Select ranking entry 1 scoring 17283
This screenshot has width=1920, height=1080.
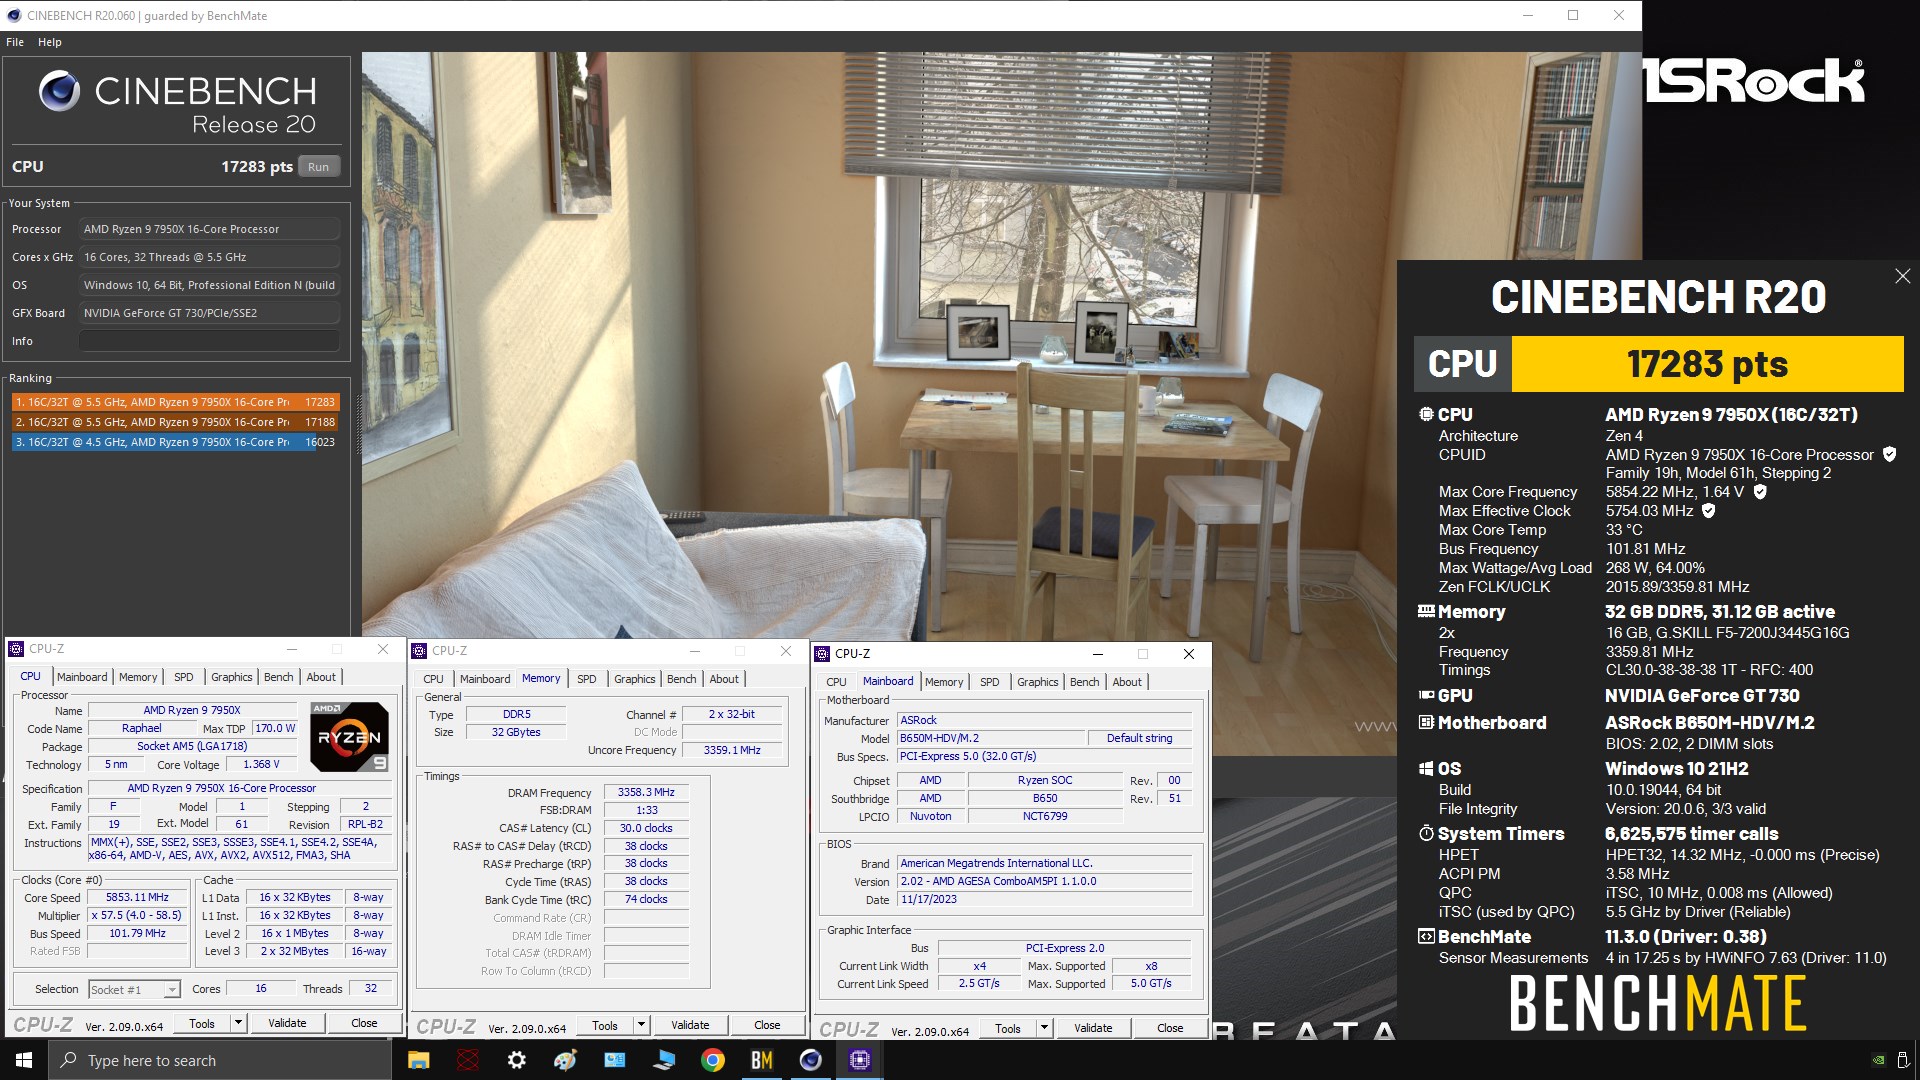click(x=176, y=402)
